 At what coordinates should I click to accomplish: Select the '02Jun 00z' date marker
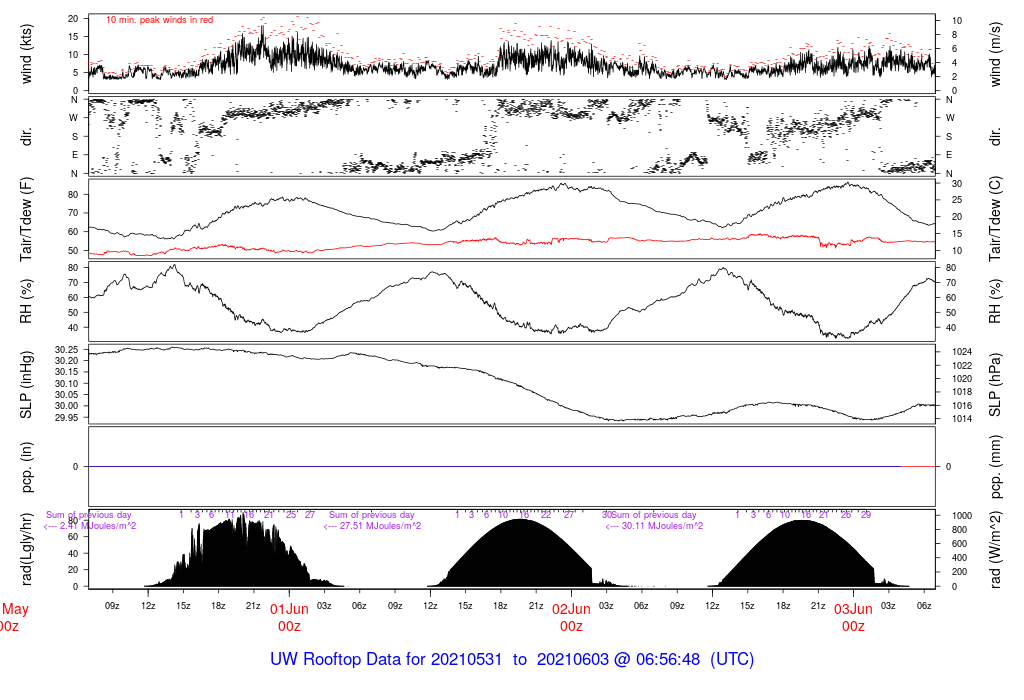(571, 618)
